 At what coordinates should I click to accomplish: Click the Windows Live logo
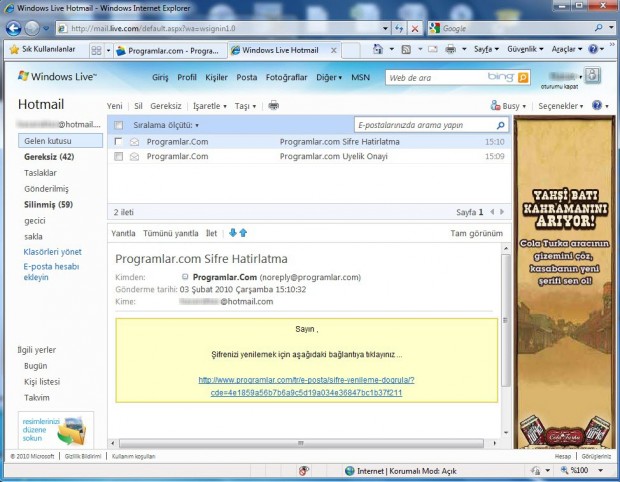click(x=57, y=76)
